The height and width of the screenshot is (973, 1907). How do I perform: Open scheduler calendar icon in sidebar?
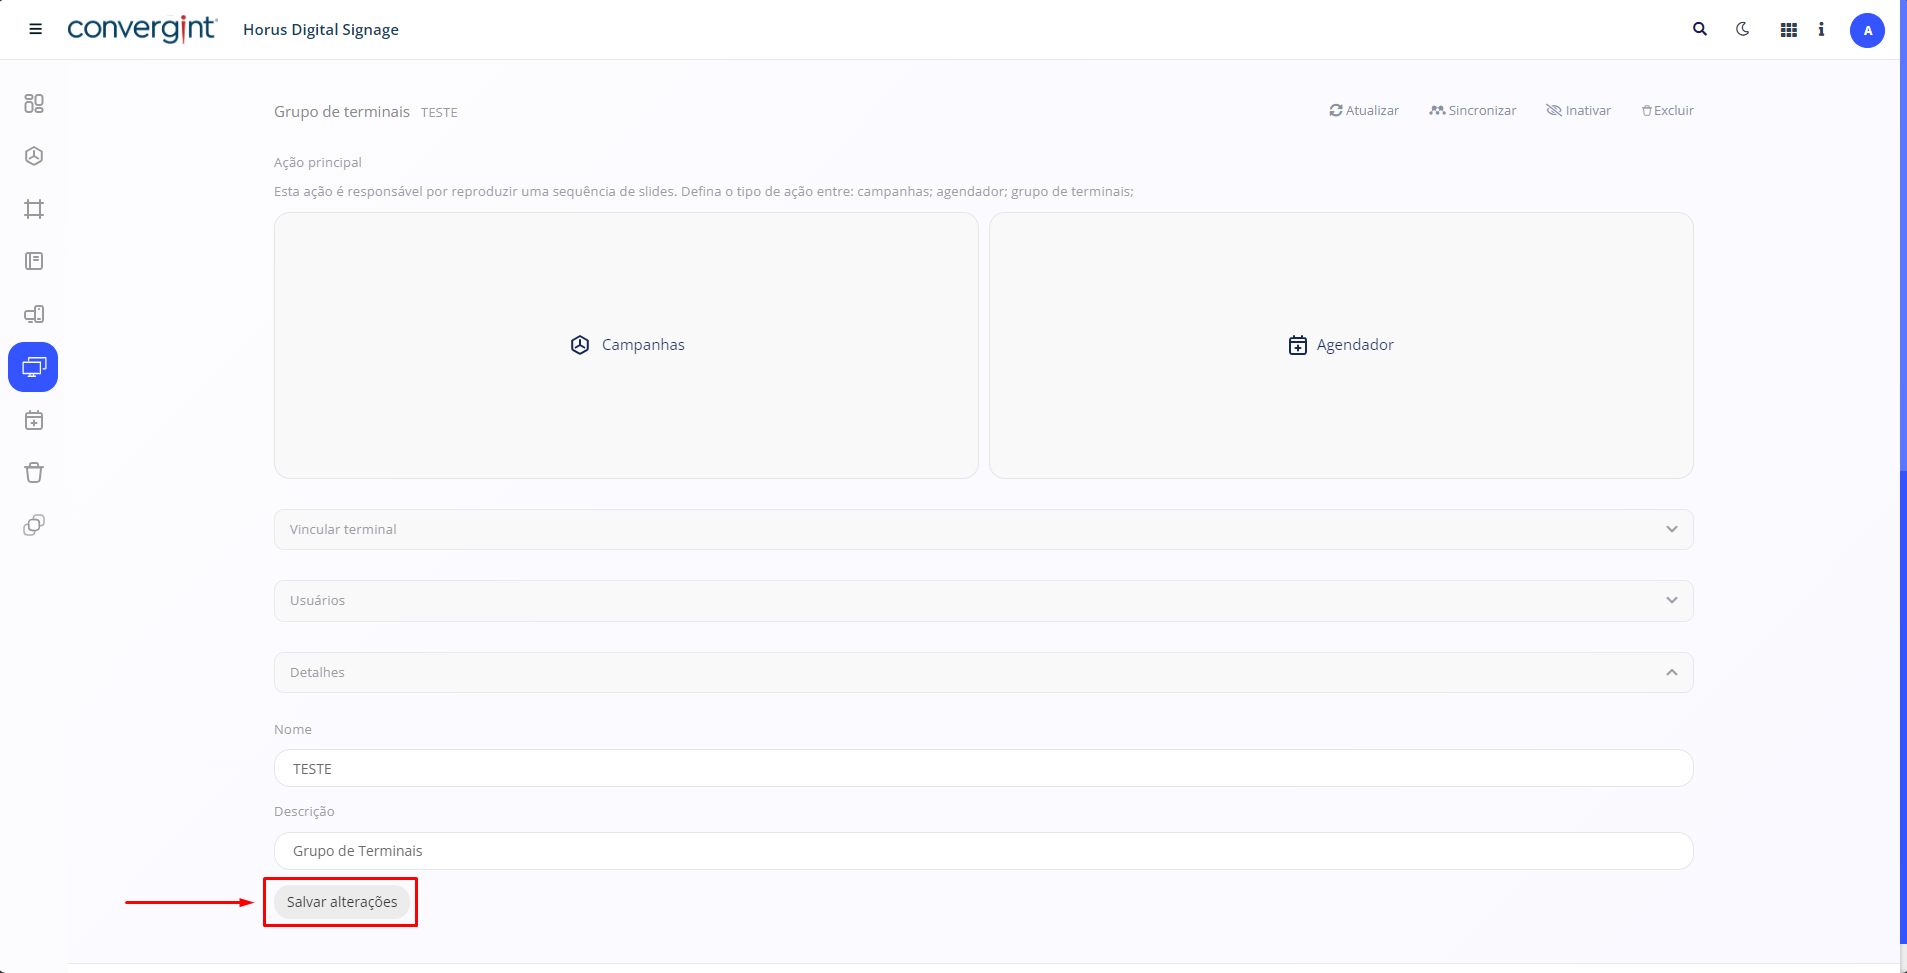click(x=34, y=420)
